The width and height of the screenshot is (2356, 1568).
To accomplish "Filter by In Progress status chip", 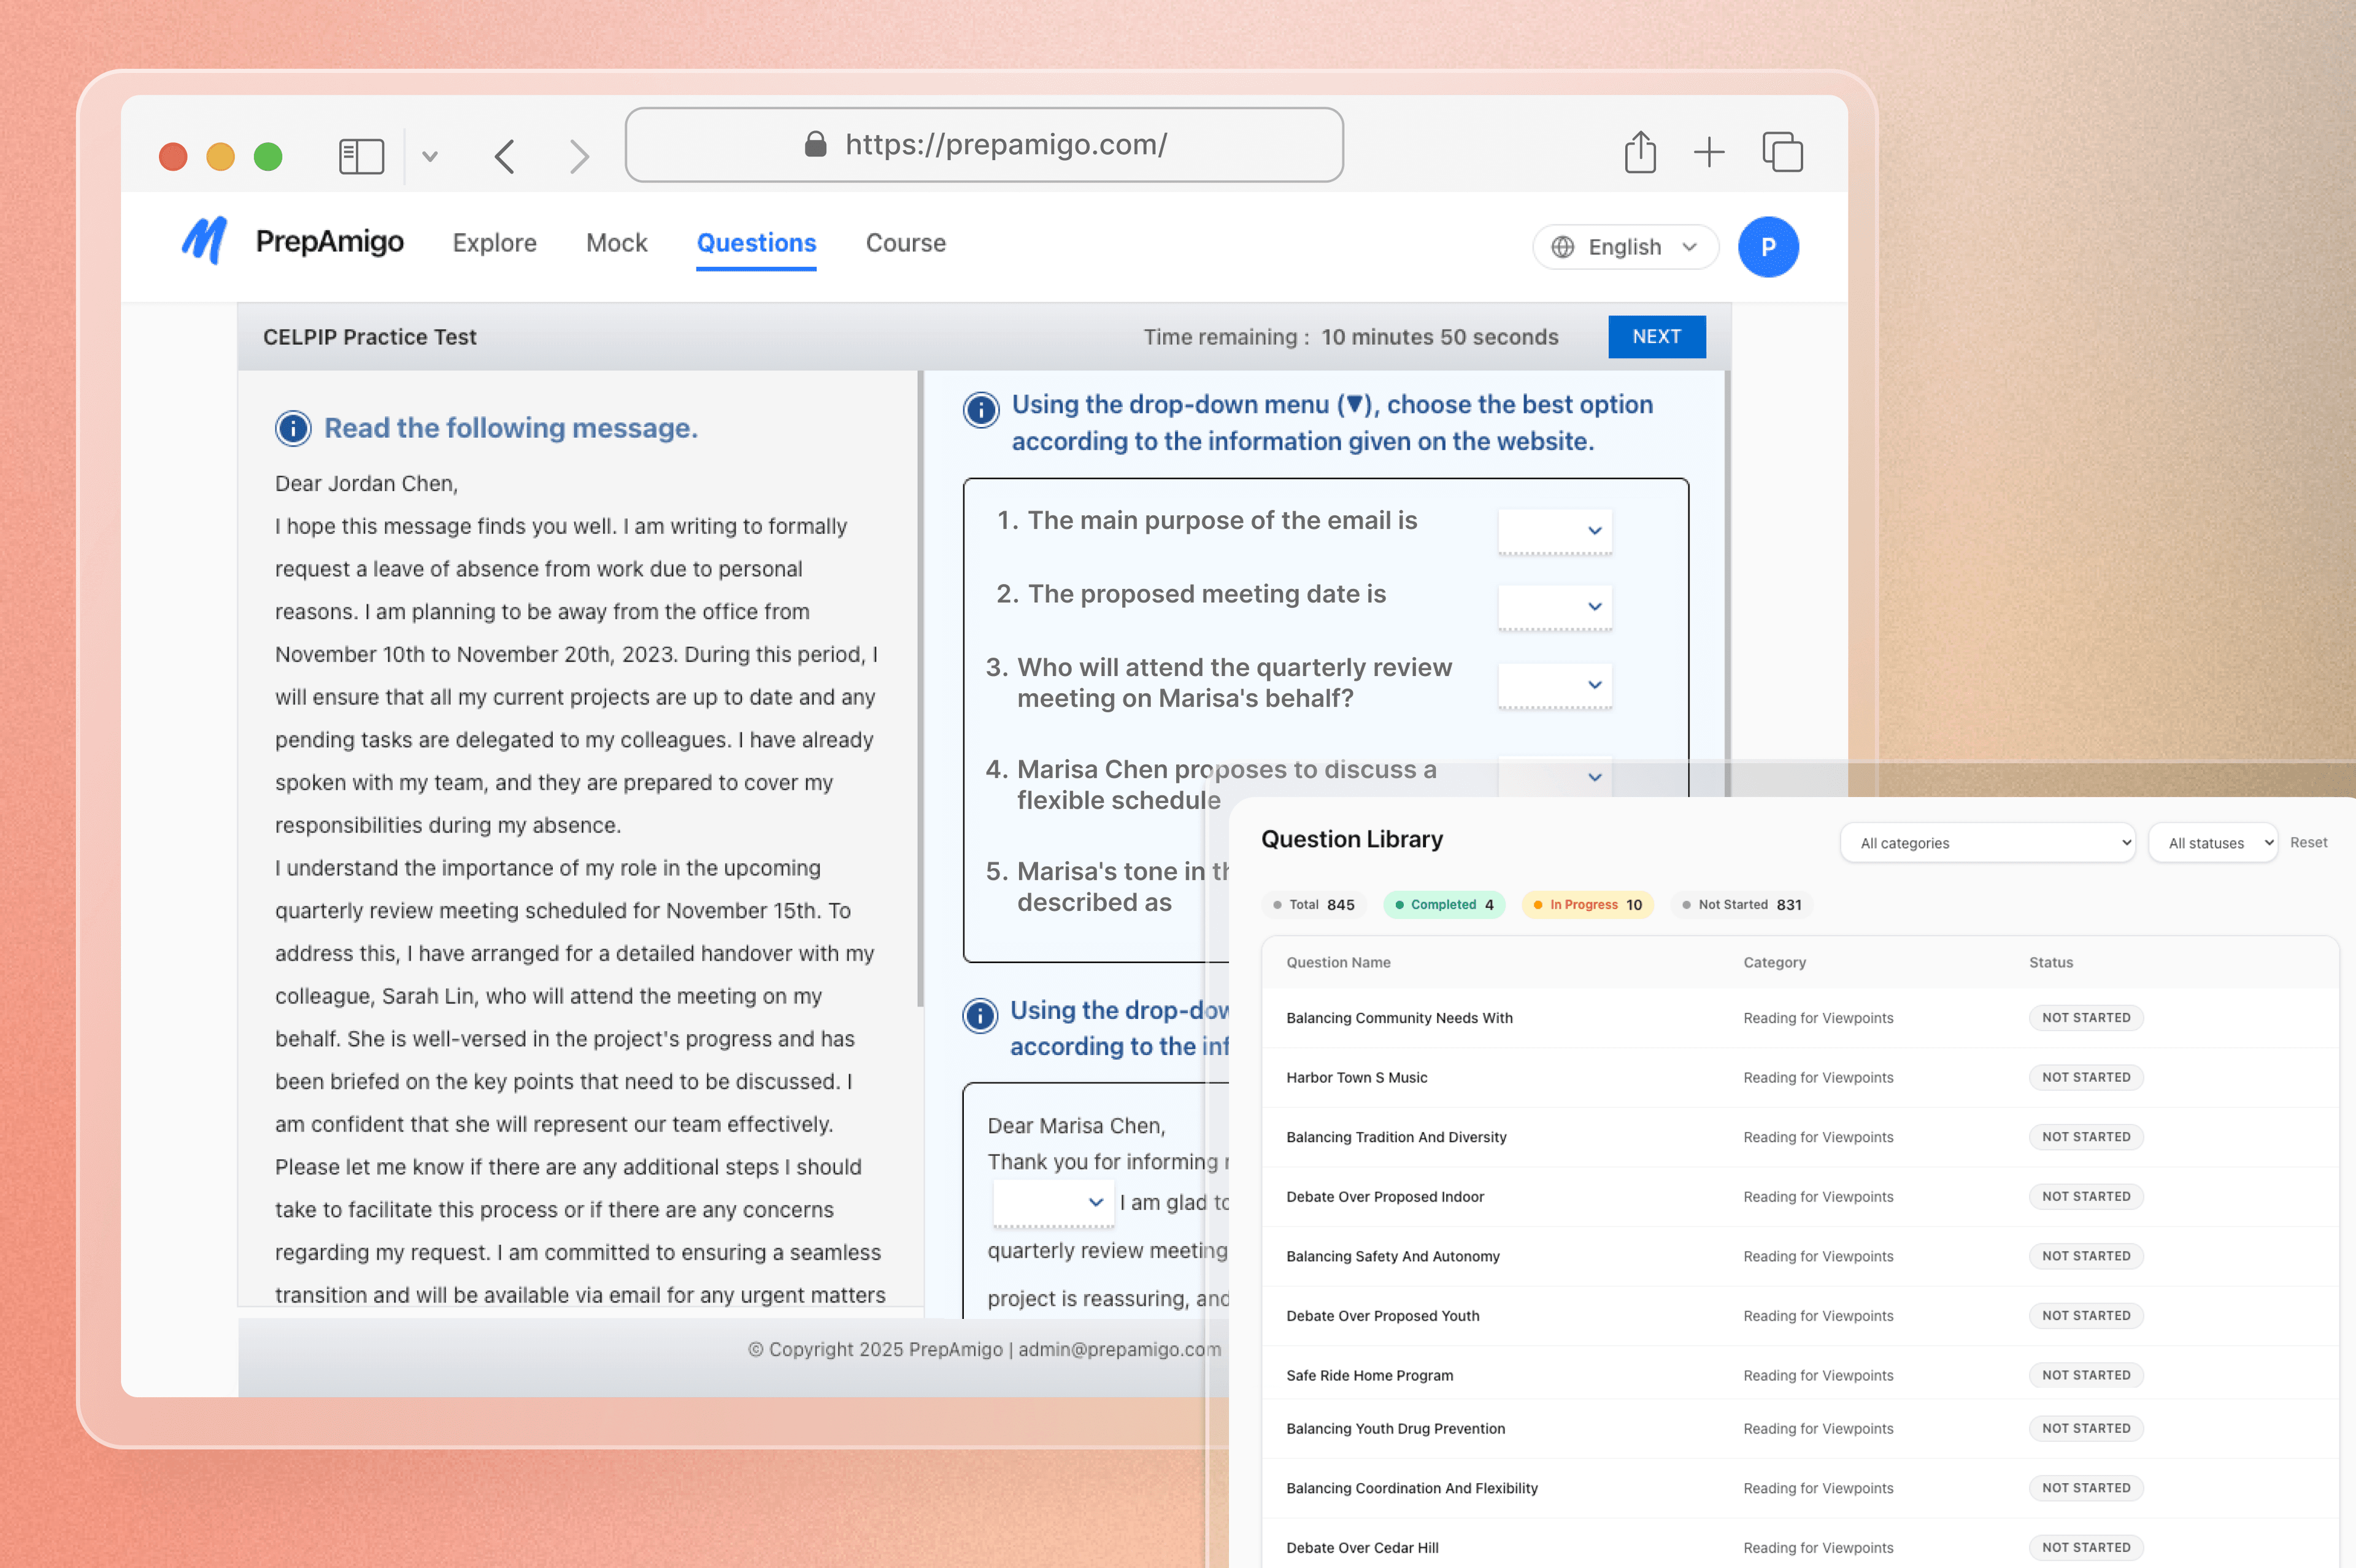I will (x=1587, y=905).
